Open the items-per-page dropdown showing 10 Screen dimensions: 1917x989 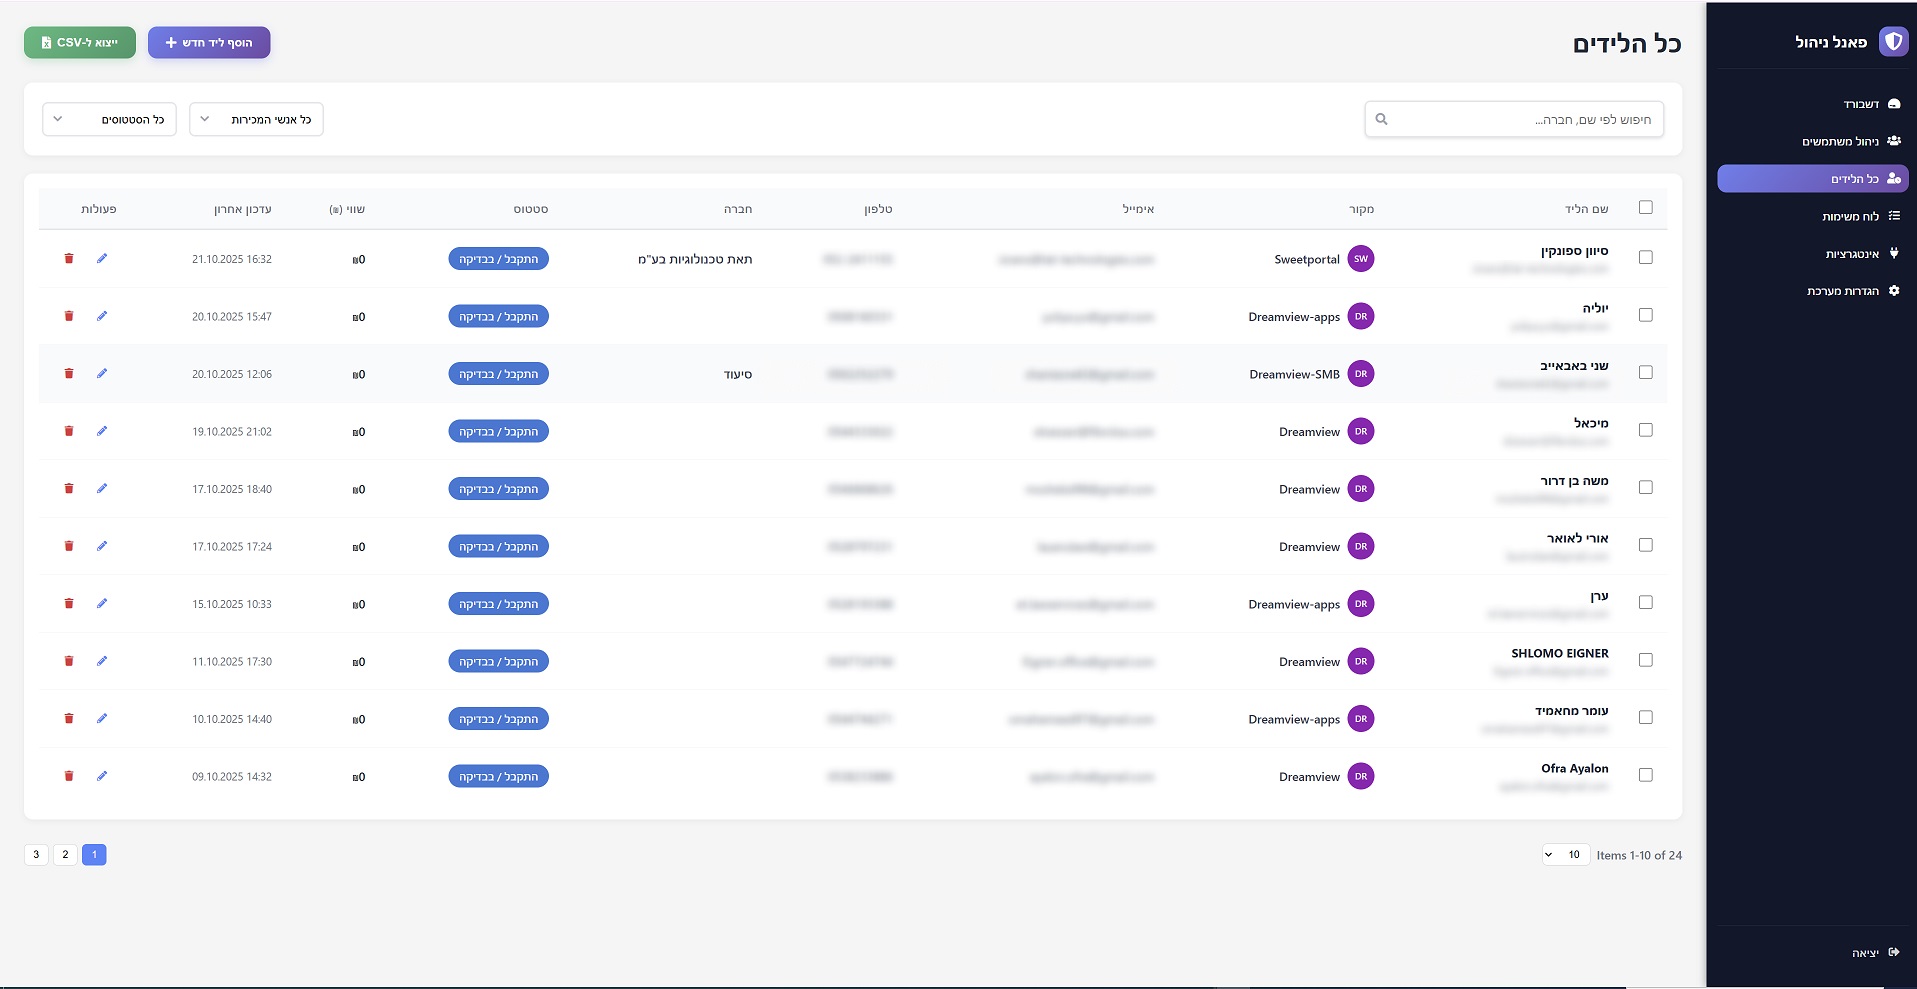(1564, 855)
